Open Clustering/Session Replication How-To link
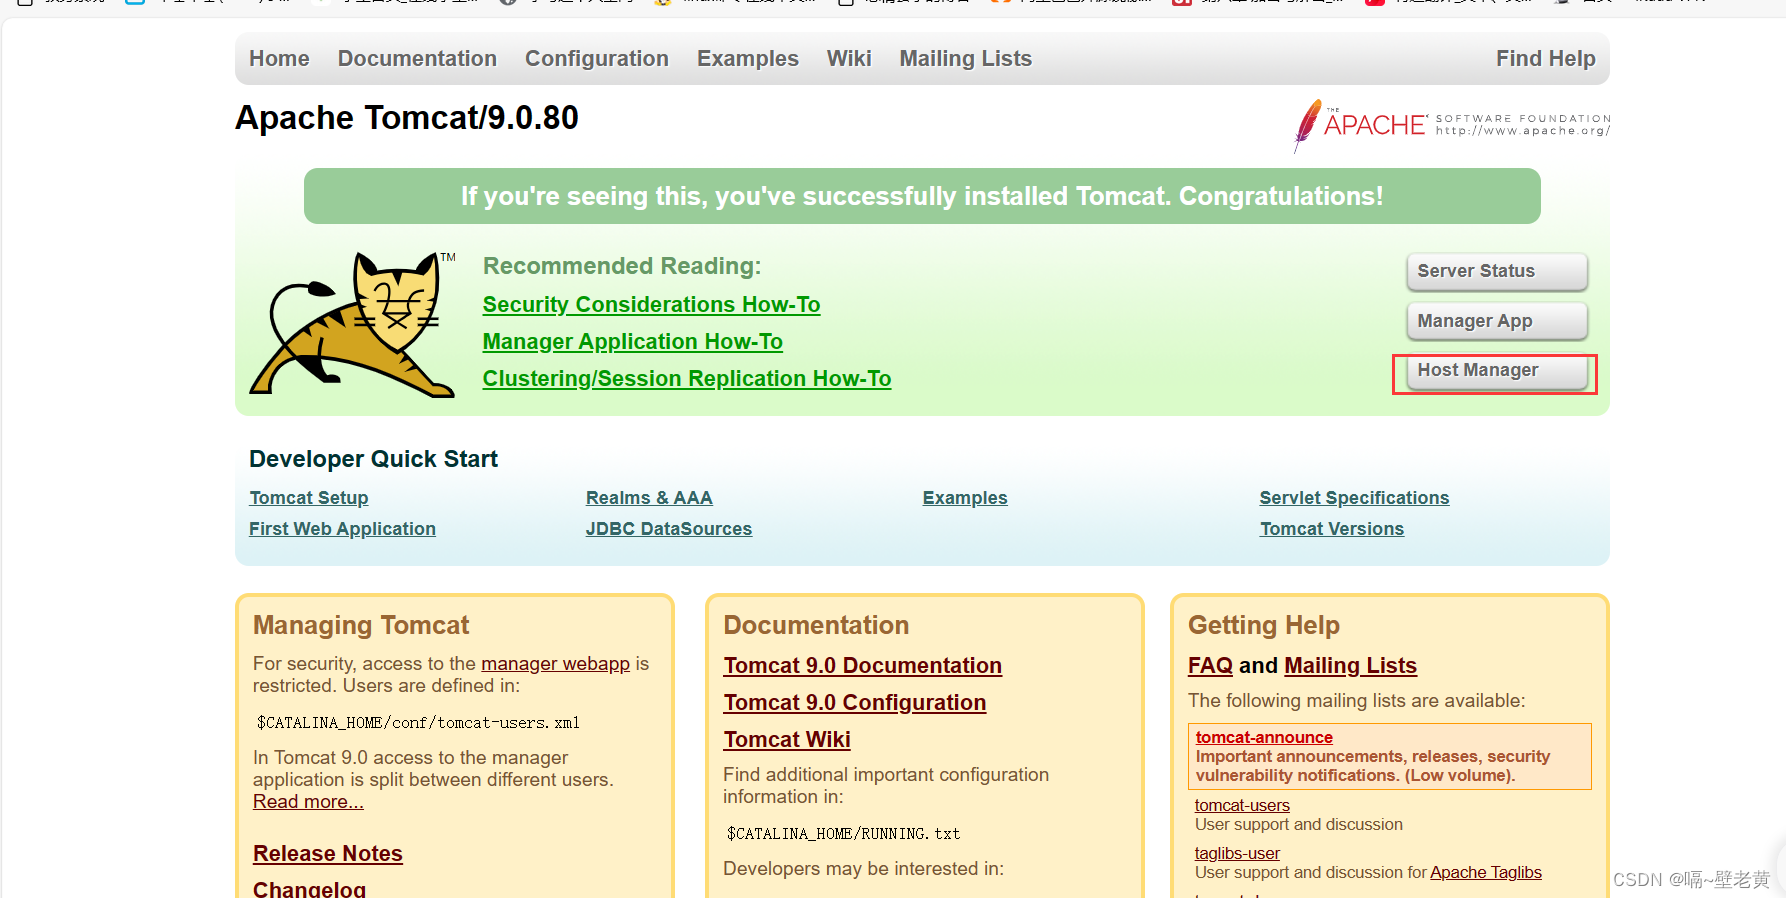 pos(687,379)
